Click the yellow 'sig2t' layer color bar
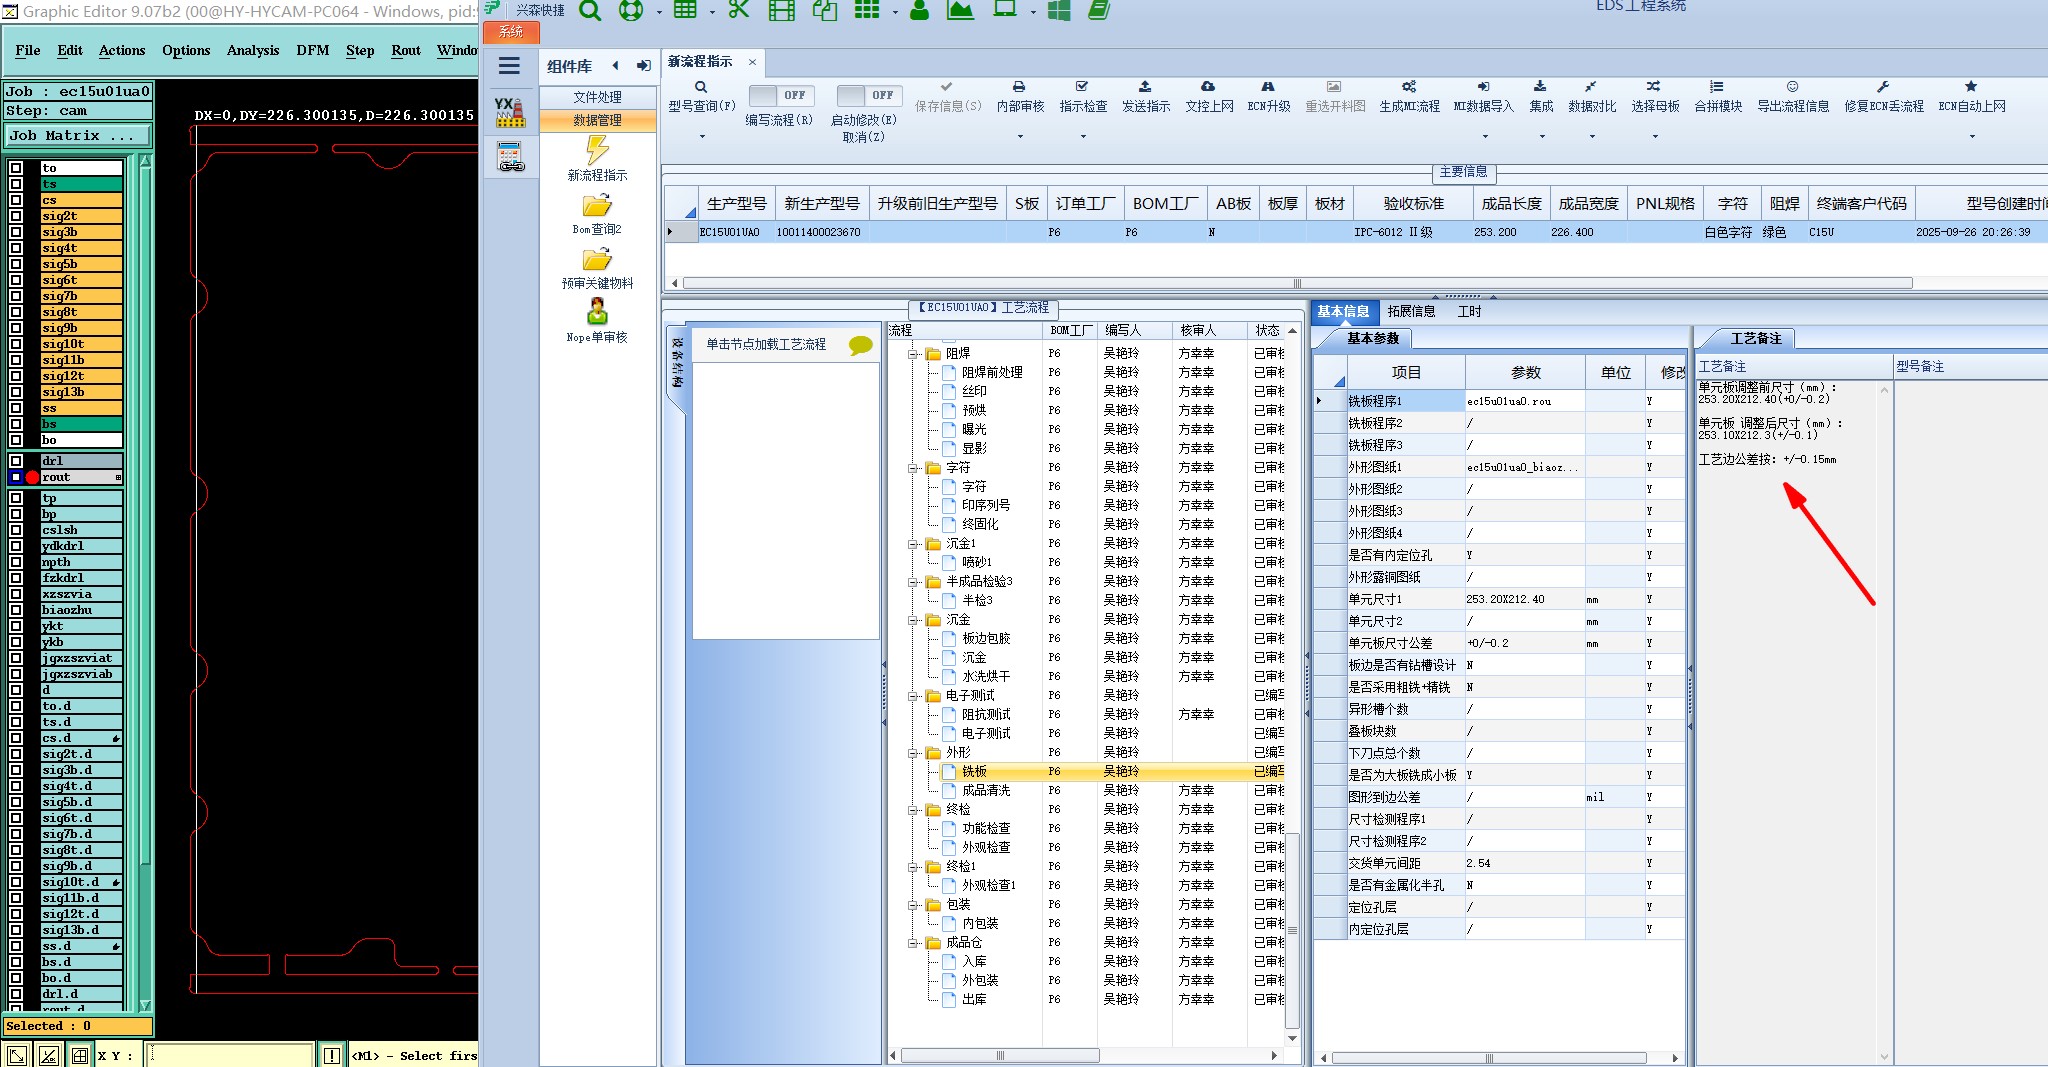Screen dimensions: 2048x1067 click(81, 216)
